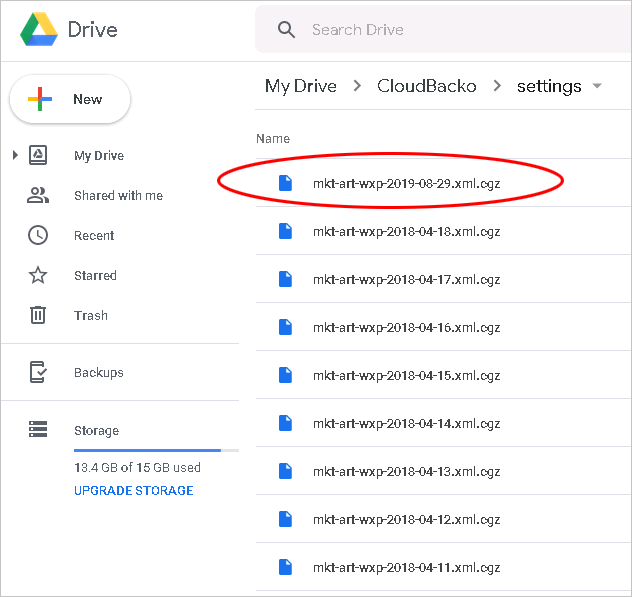Select file mkt-art-wxp-2018-04-14.xml.cgz
Viewport: 632px width, 597px height.
[443, 423]
